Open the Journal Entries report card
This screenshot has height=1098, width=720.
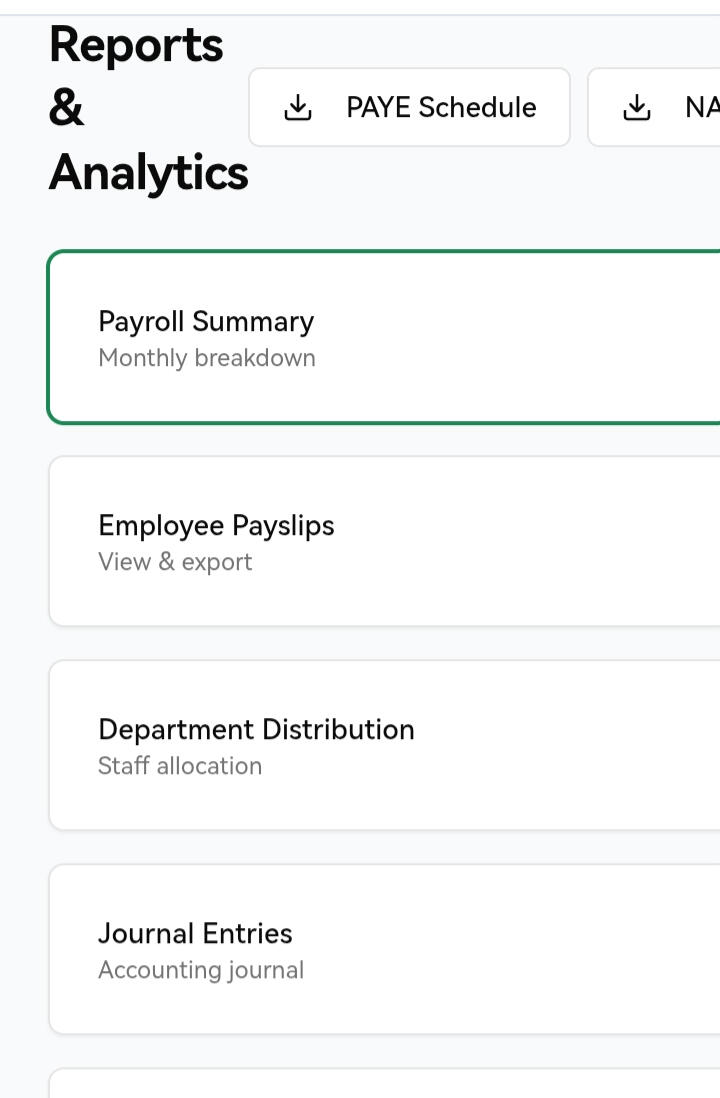point(384,949)
